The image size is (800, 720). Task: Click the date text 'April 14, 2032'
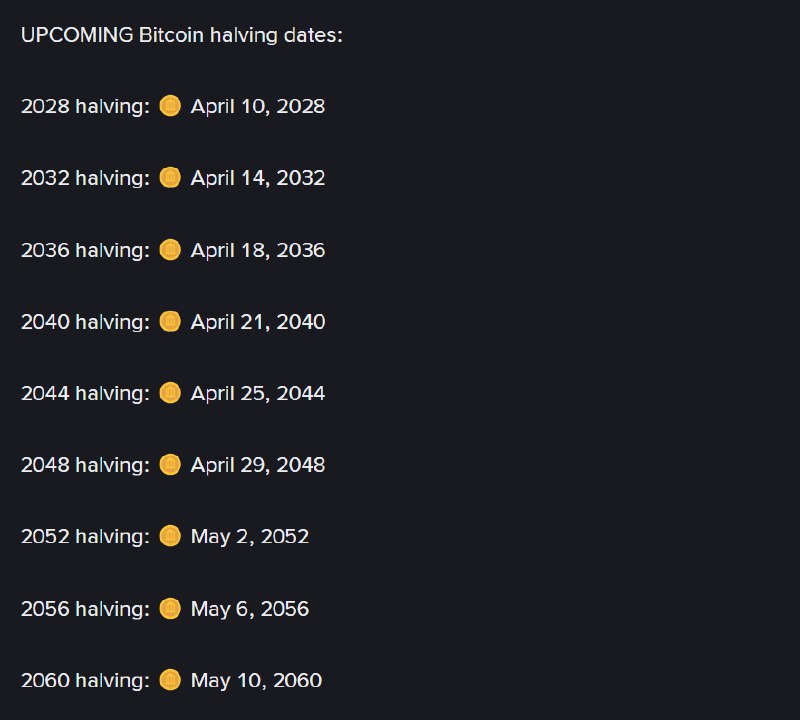pos(258,179)
